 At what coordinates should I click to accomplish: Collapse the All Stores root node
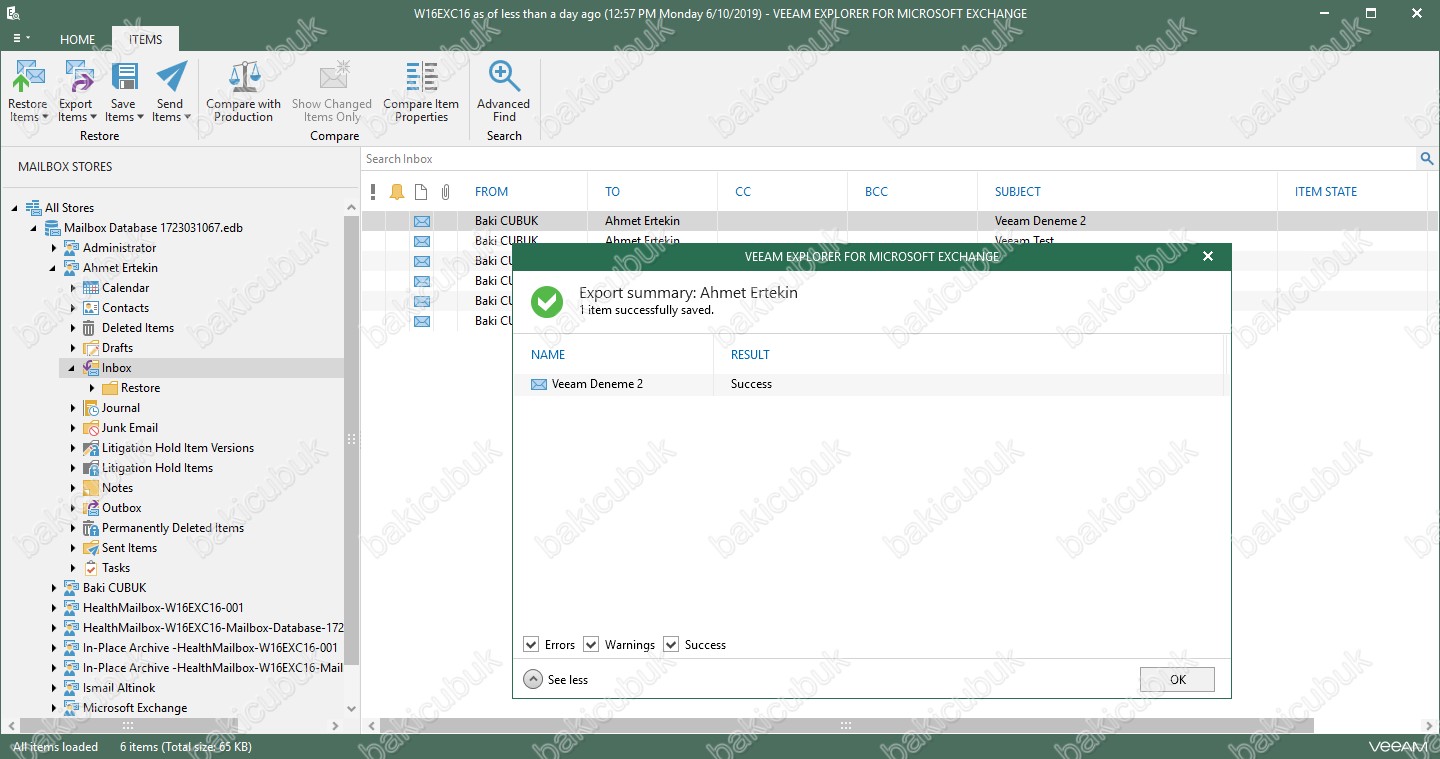coord(16,208)
